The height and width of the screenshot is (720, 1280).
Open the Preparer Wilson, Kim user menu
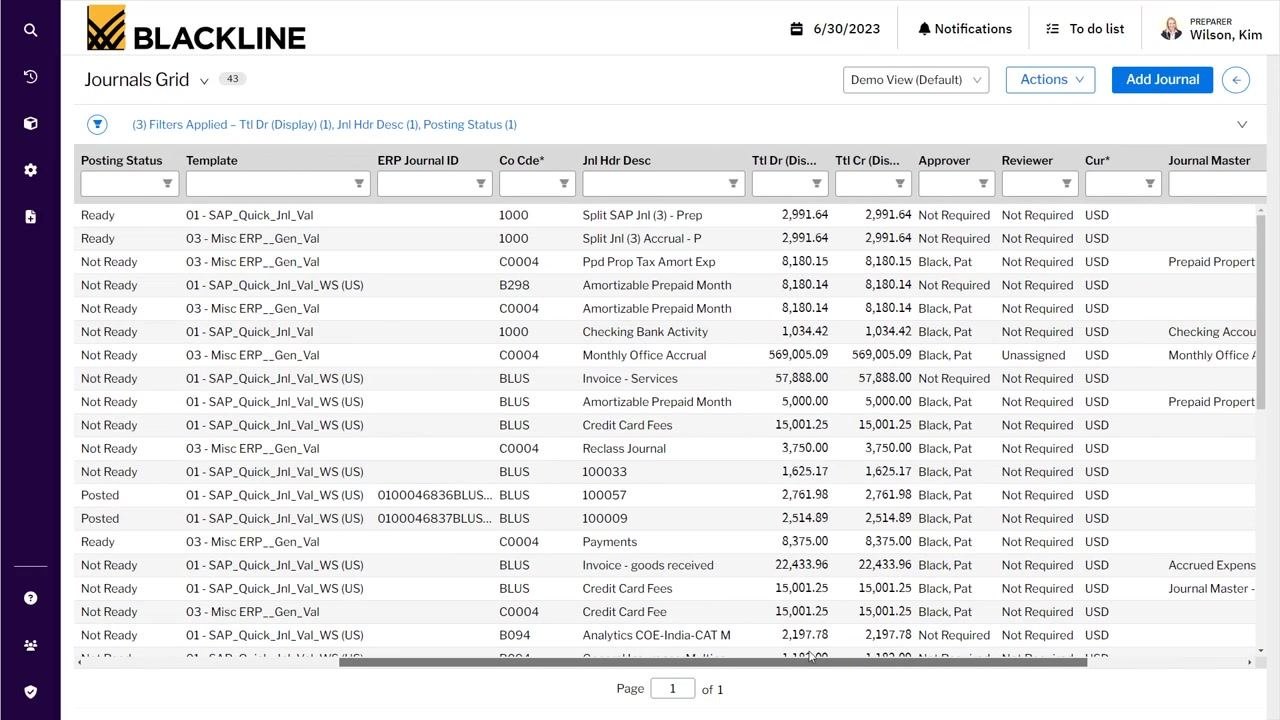1212,29
